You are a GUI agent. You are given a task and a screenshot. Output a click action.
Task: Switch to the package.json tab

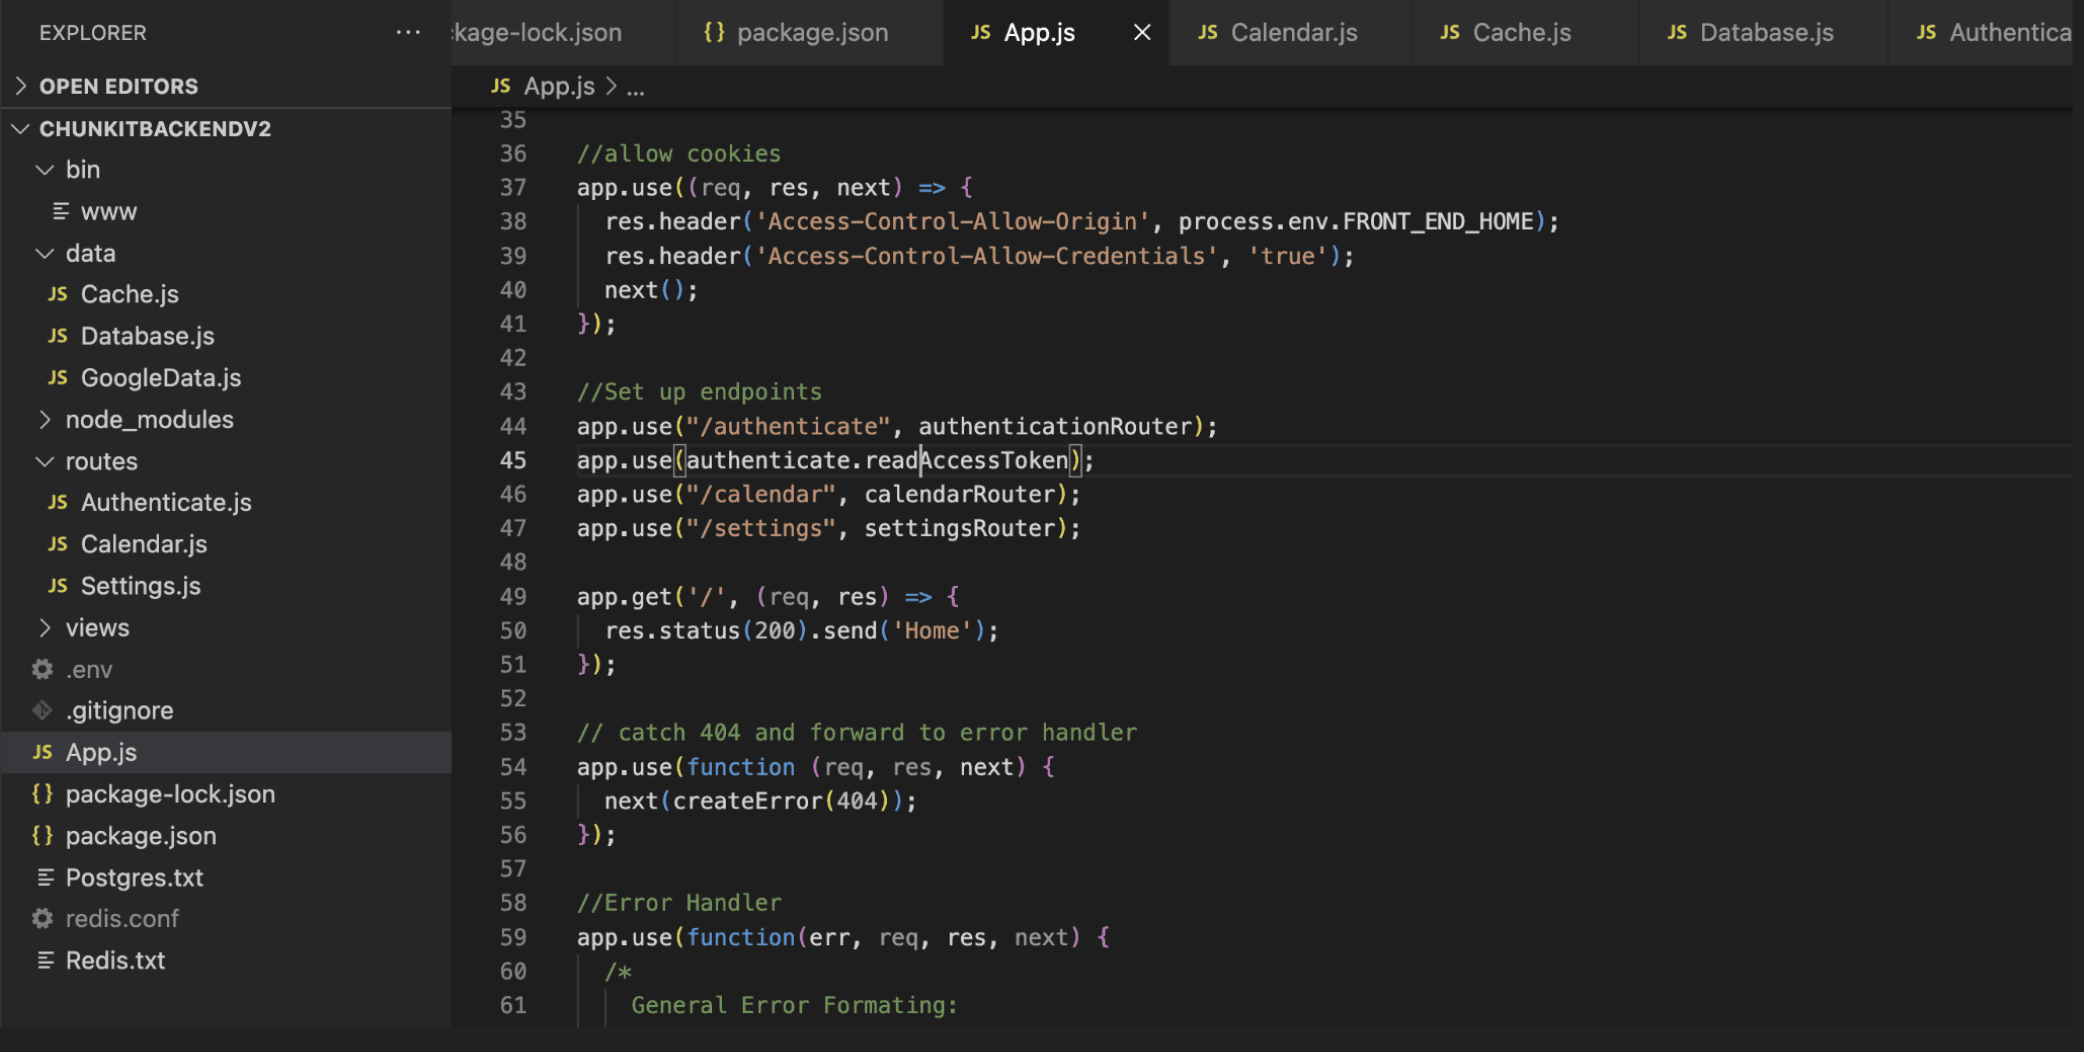809,33
